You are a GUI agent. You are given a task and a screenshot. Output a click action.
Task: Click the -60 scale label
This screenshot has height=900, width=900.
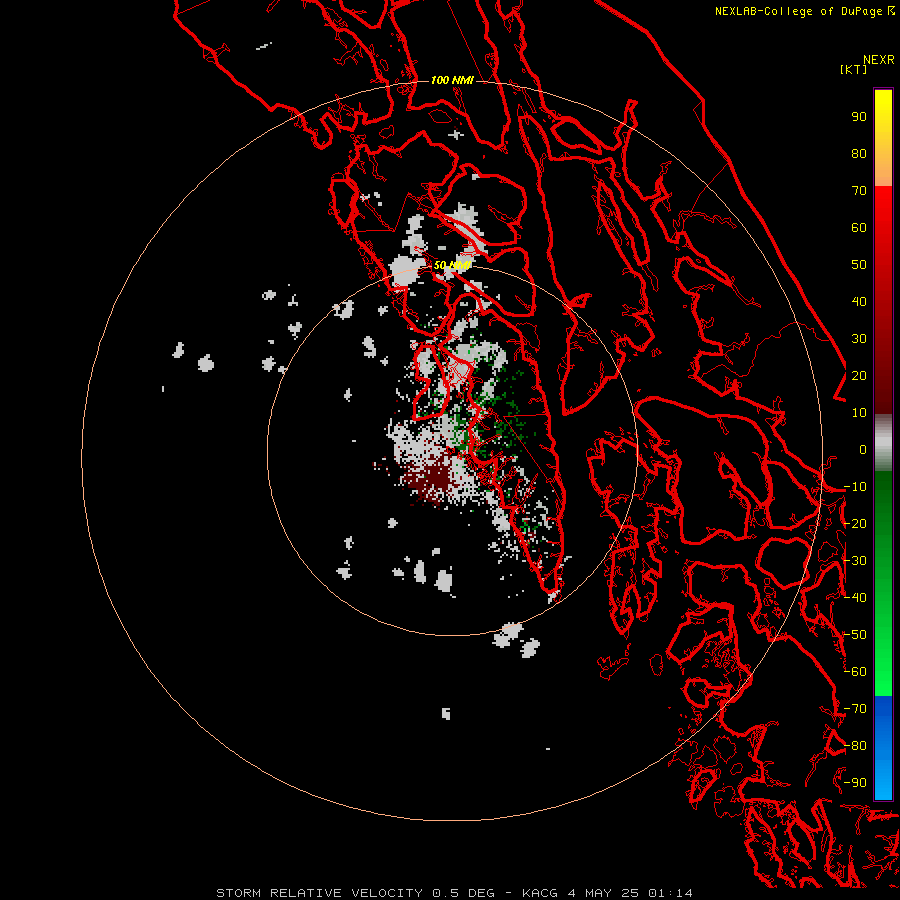855,672
